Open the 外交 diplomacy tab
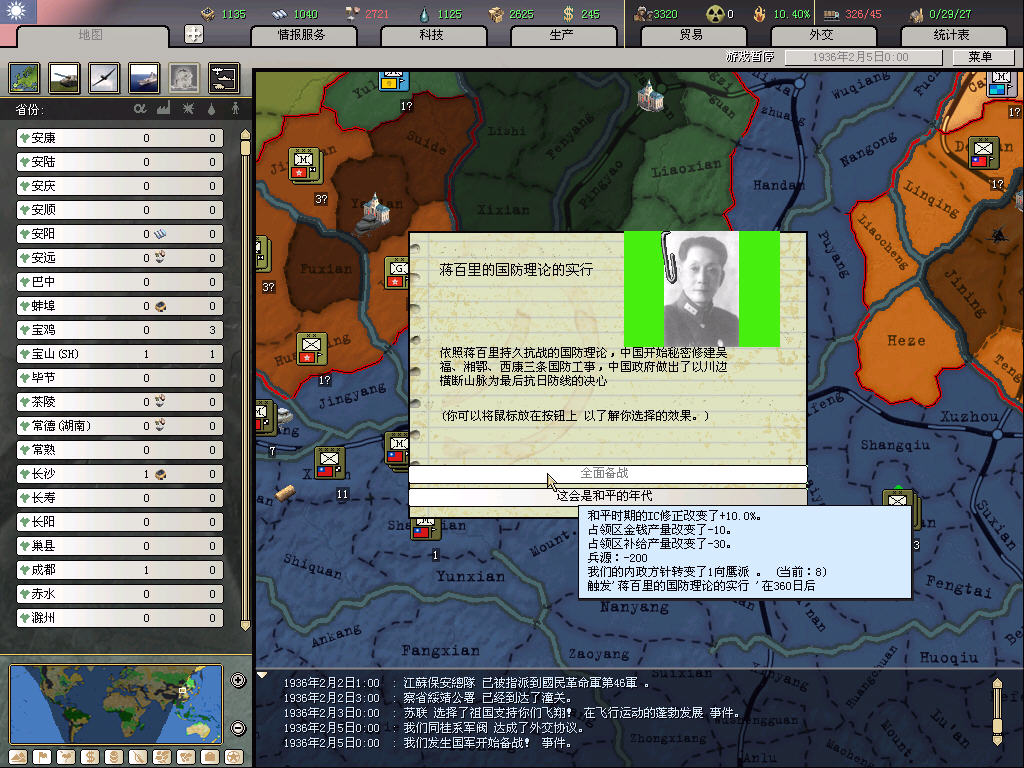Viewport: 1024px width, 768px height. [x=820, y=35]
